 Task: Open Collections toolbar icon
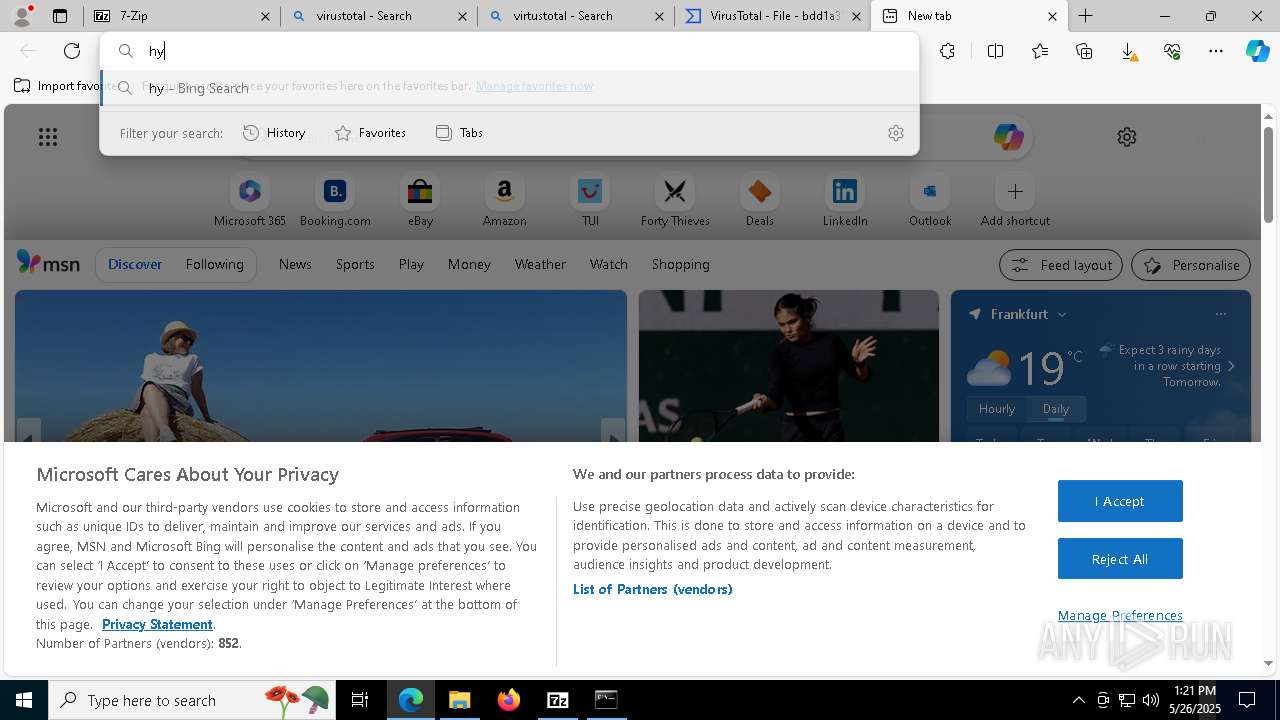[1084, 51]
